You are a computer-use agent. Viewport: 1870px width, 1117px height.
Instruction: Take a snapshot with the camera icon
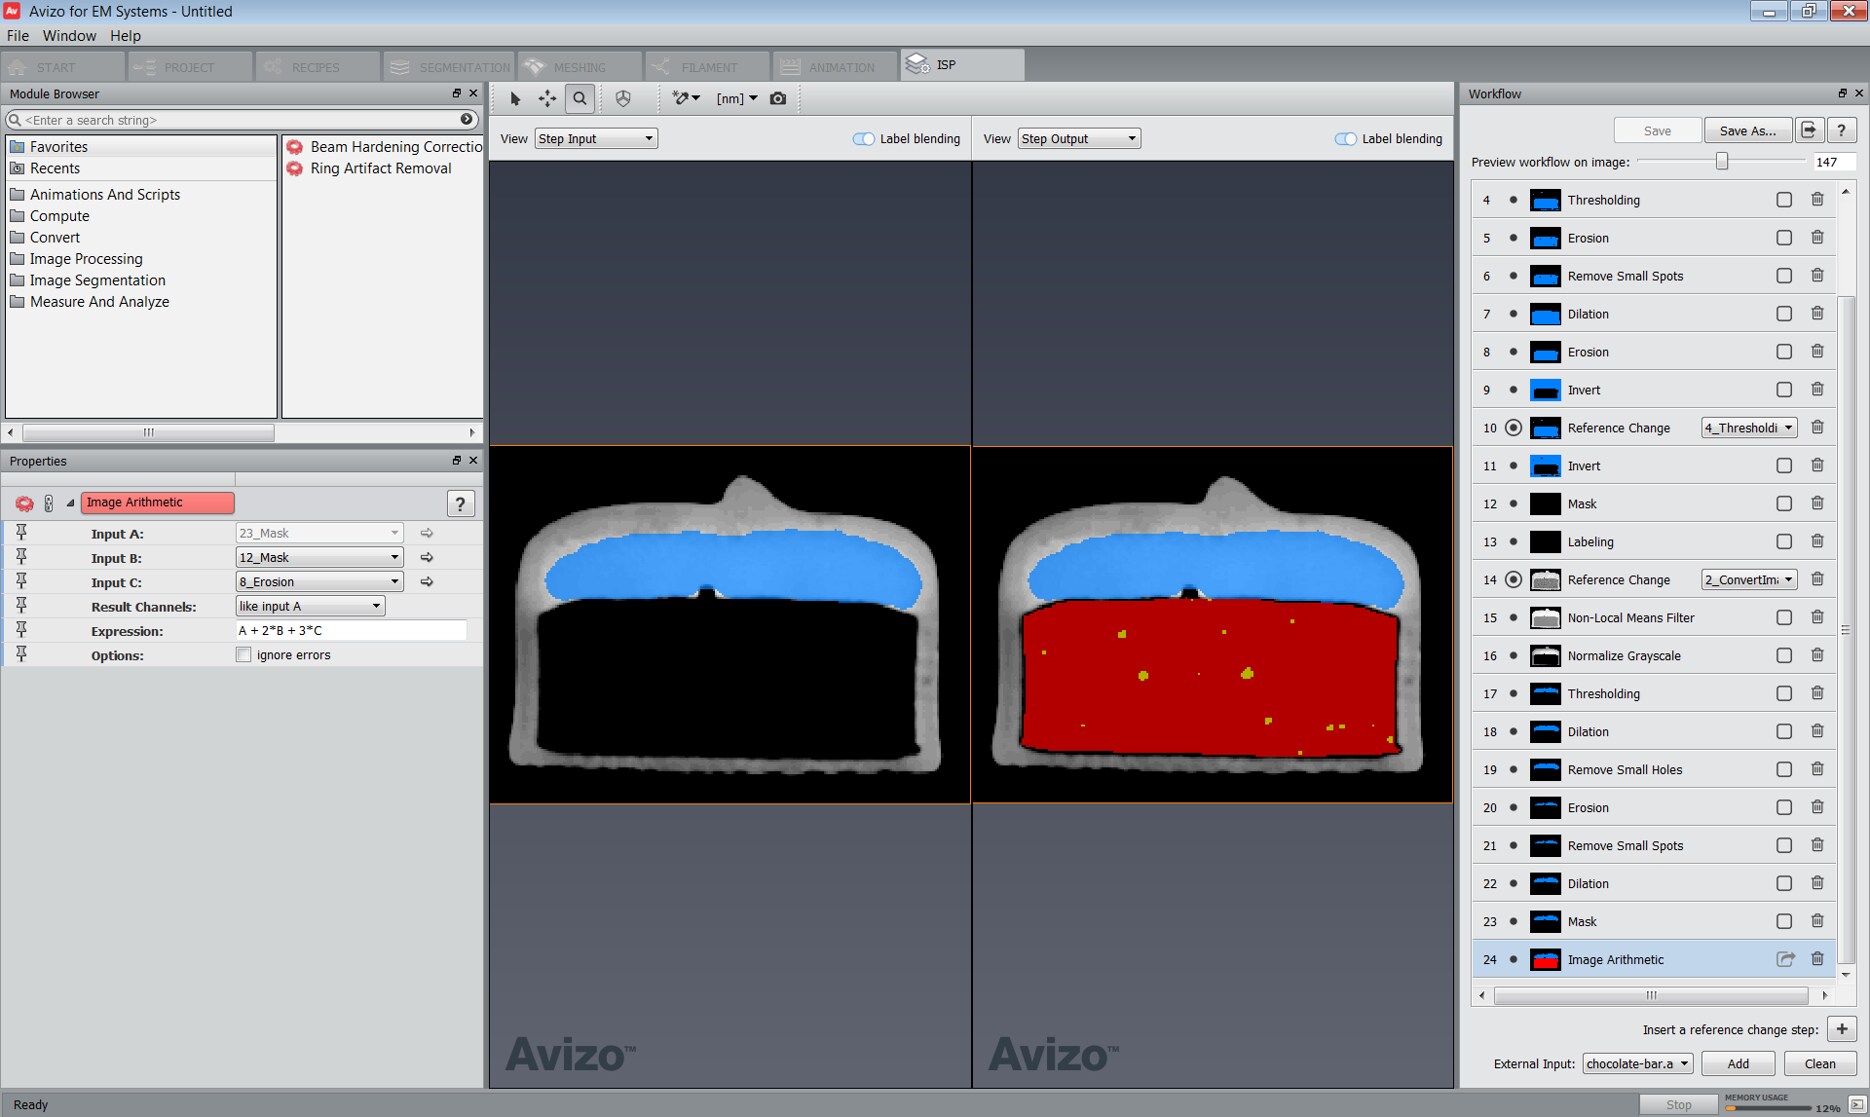click(778, 98)
